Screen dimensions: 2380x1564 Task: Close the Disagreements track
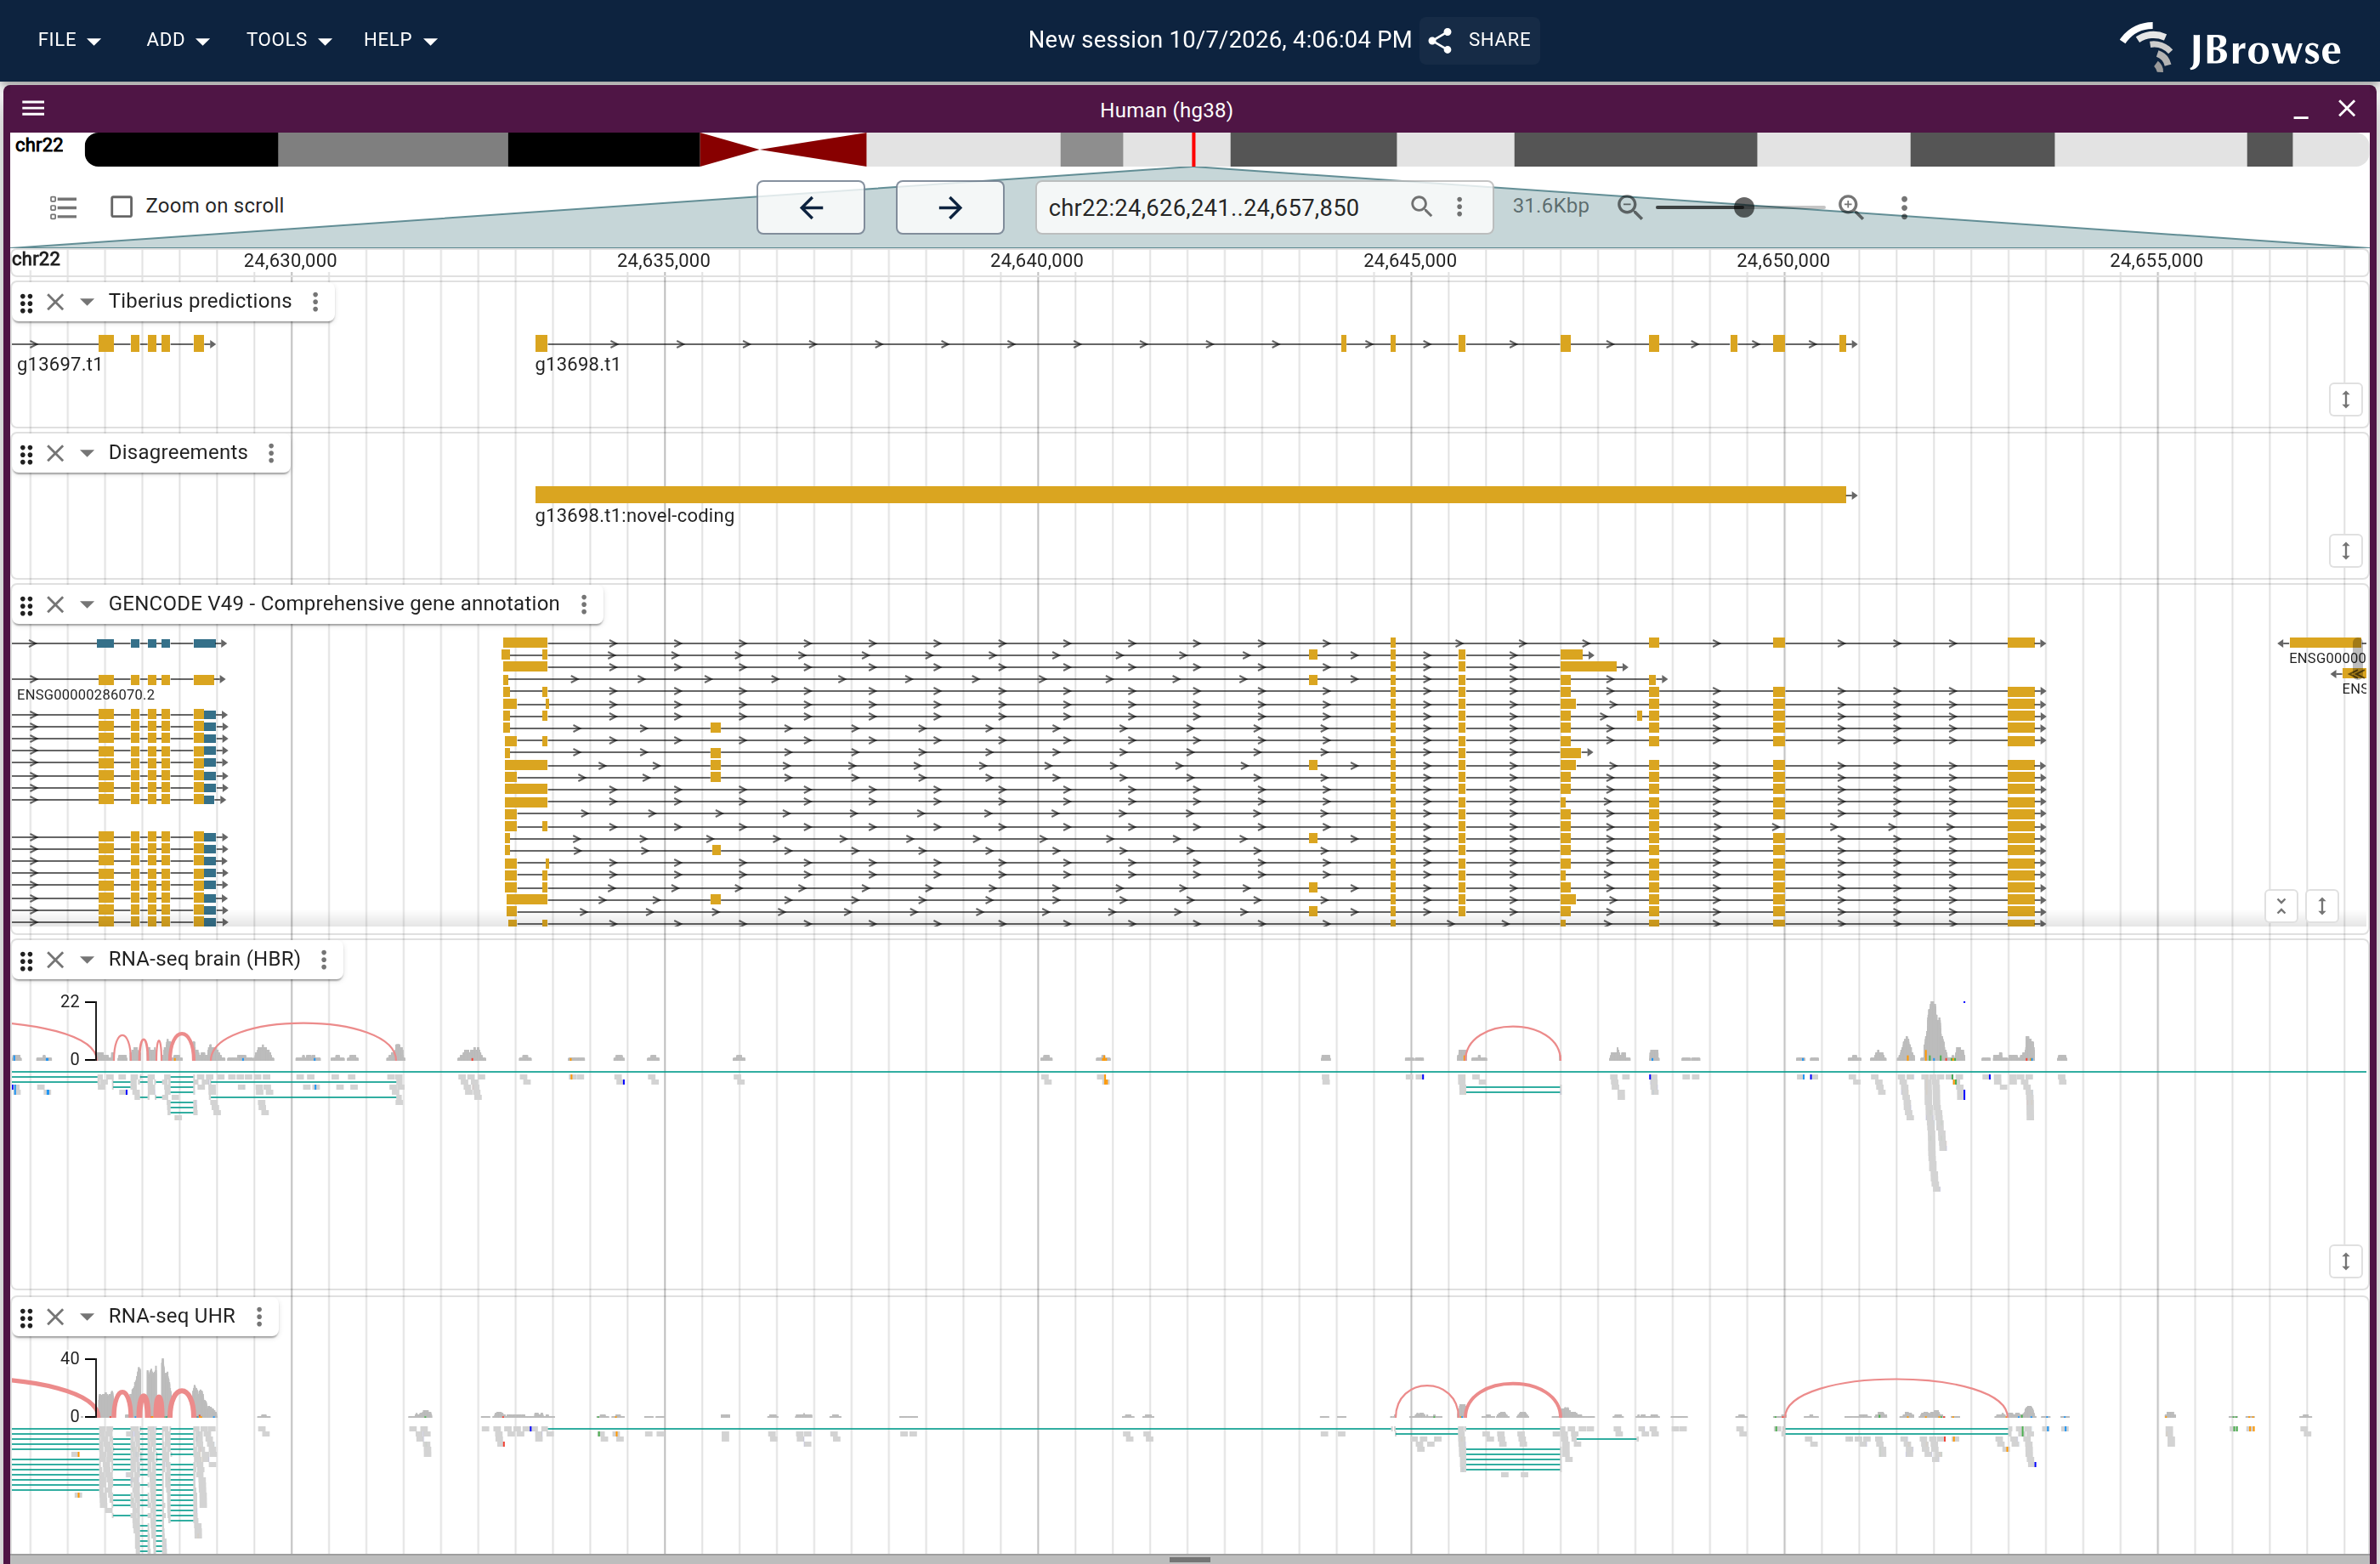coord(56,453)
